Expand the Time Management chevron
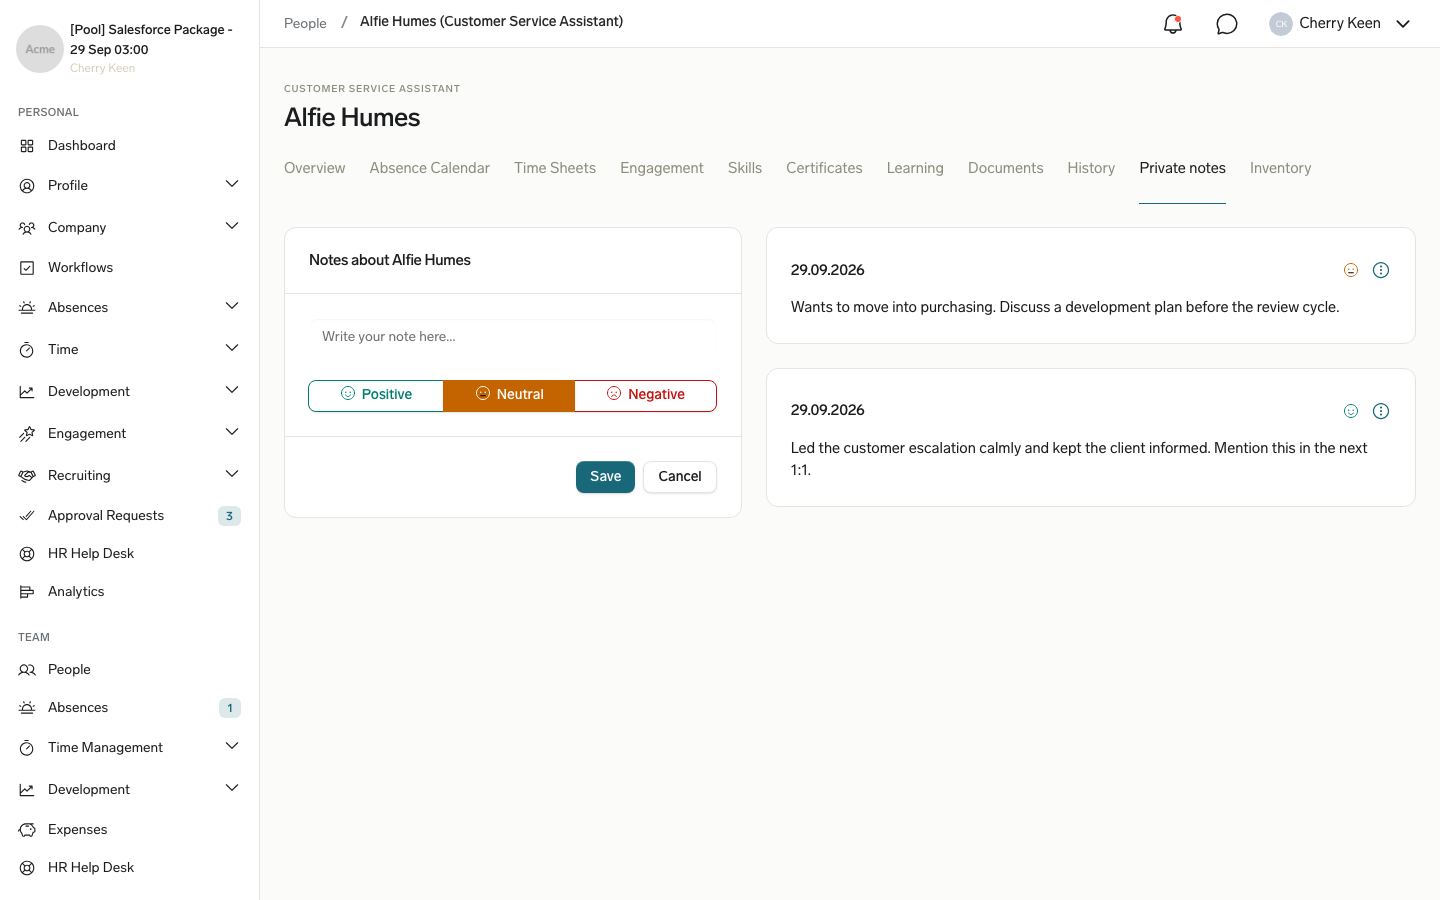The height and width of the screenshot is (900, 1440). [232, 746]
